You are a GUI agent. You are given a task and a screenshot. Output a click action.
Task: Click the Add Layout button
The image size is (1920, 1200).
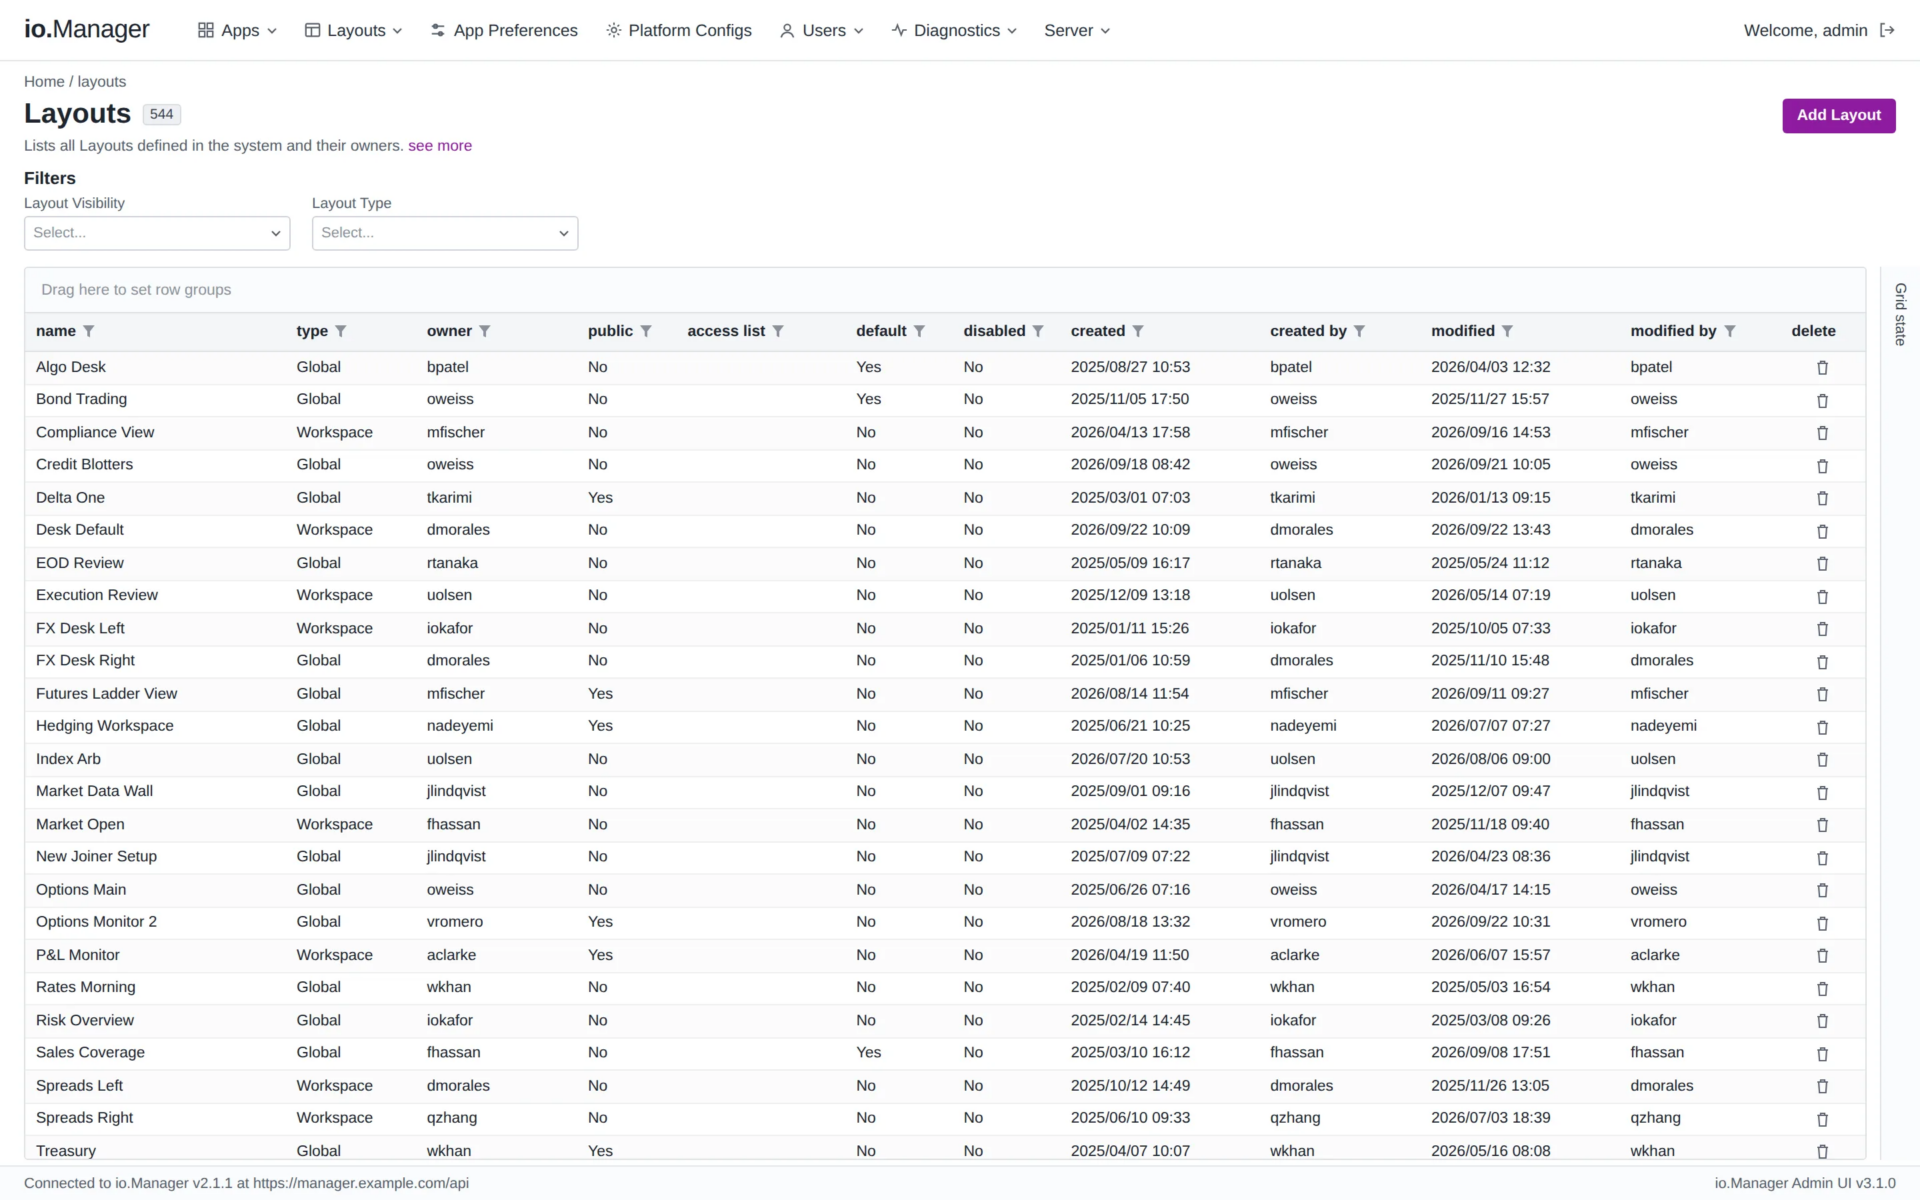tap(1838, 115)
